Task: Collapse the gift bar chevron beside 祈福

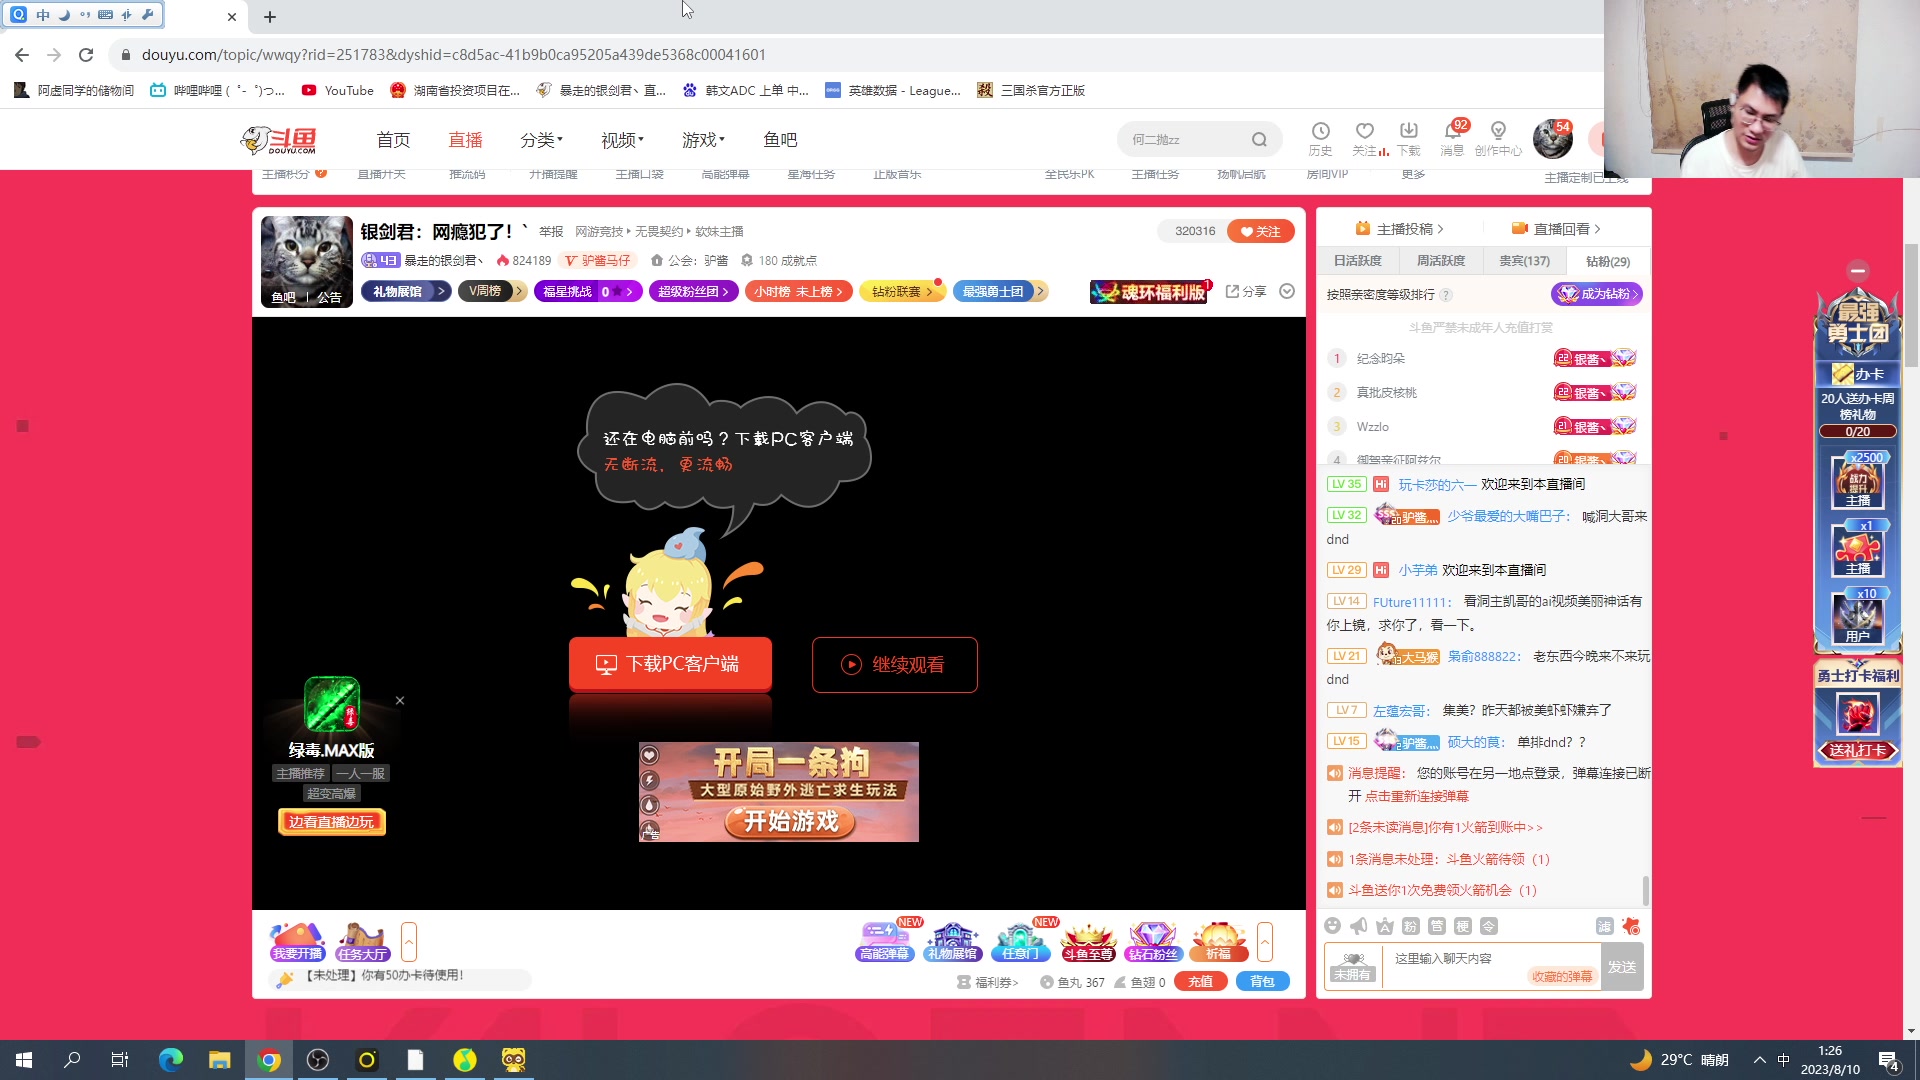Action: [x=1264, y=940]
